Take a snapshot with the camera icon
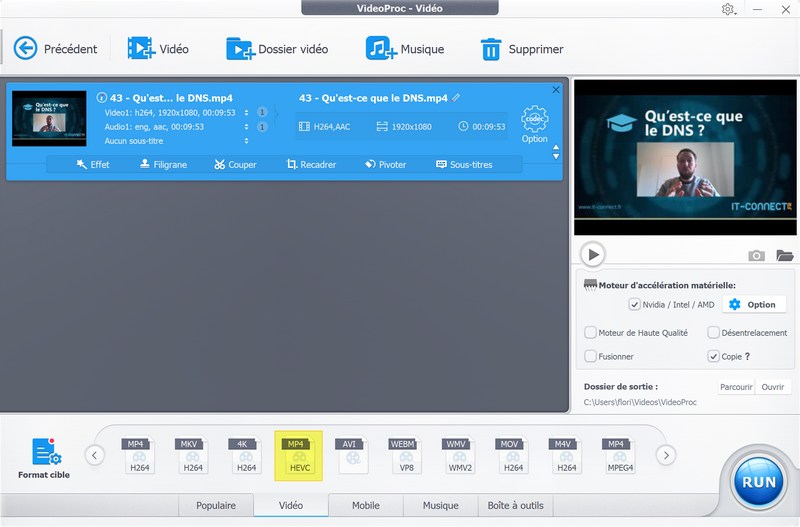Image resolution: width=800 pixels, height=527 pixels. (756, 255)
